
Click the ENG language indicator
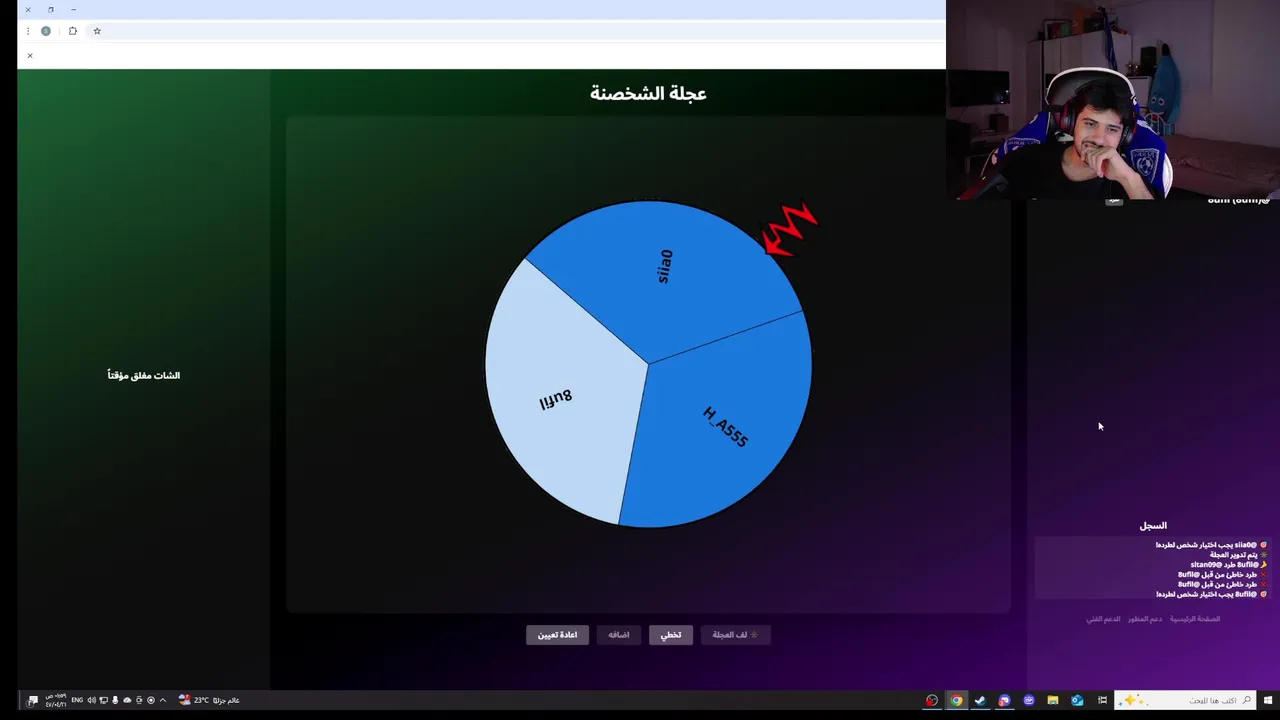pyautogui.click(x=77, y=700)
